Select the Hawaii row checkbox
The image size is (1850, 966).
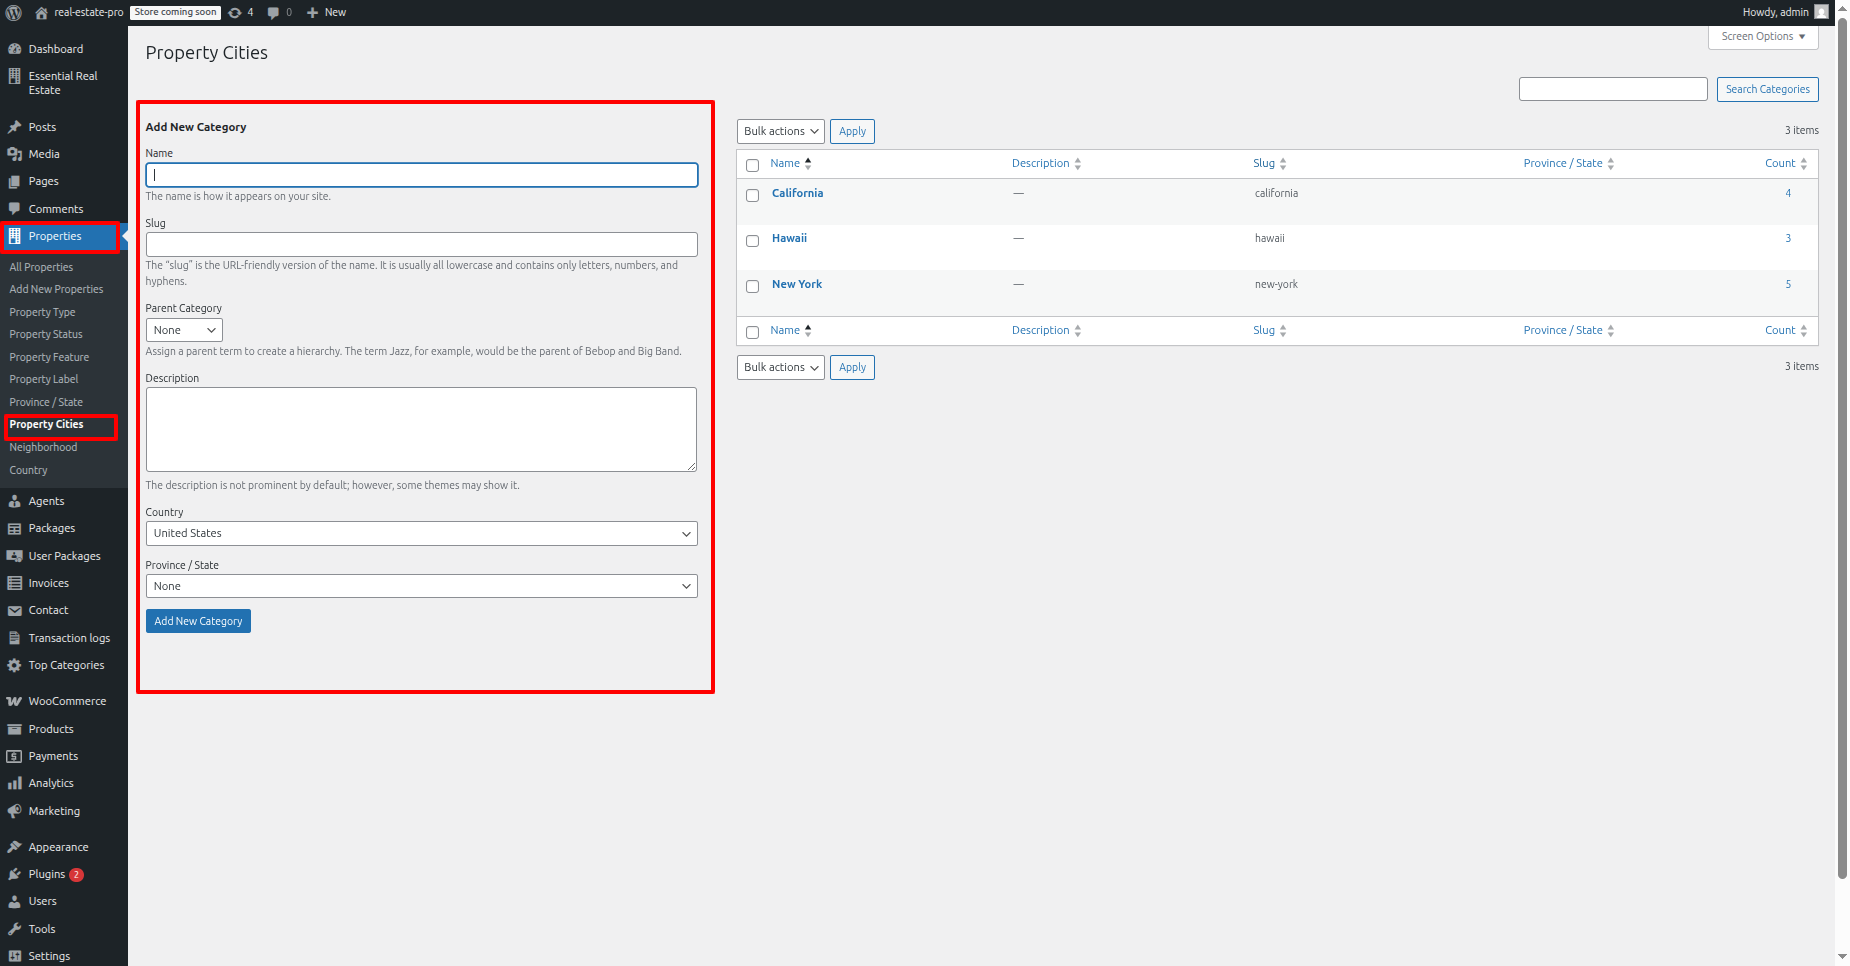click(x=753, y=241)
